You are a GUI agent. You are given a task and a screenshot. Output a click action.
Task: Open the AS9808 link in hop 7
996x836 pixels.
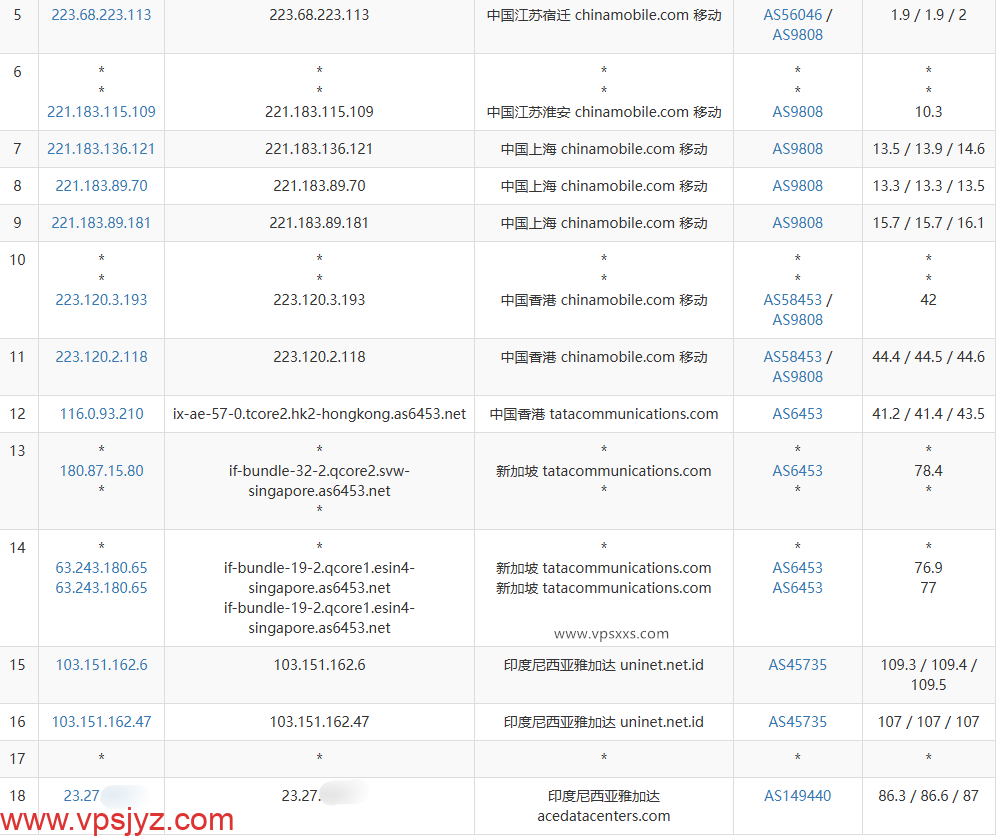point(797,149)
